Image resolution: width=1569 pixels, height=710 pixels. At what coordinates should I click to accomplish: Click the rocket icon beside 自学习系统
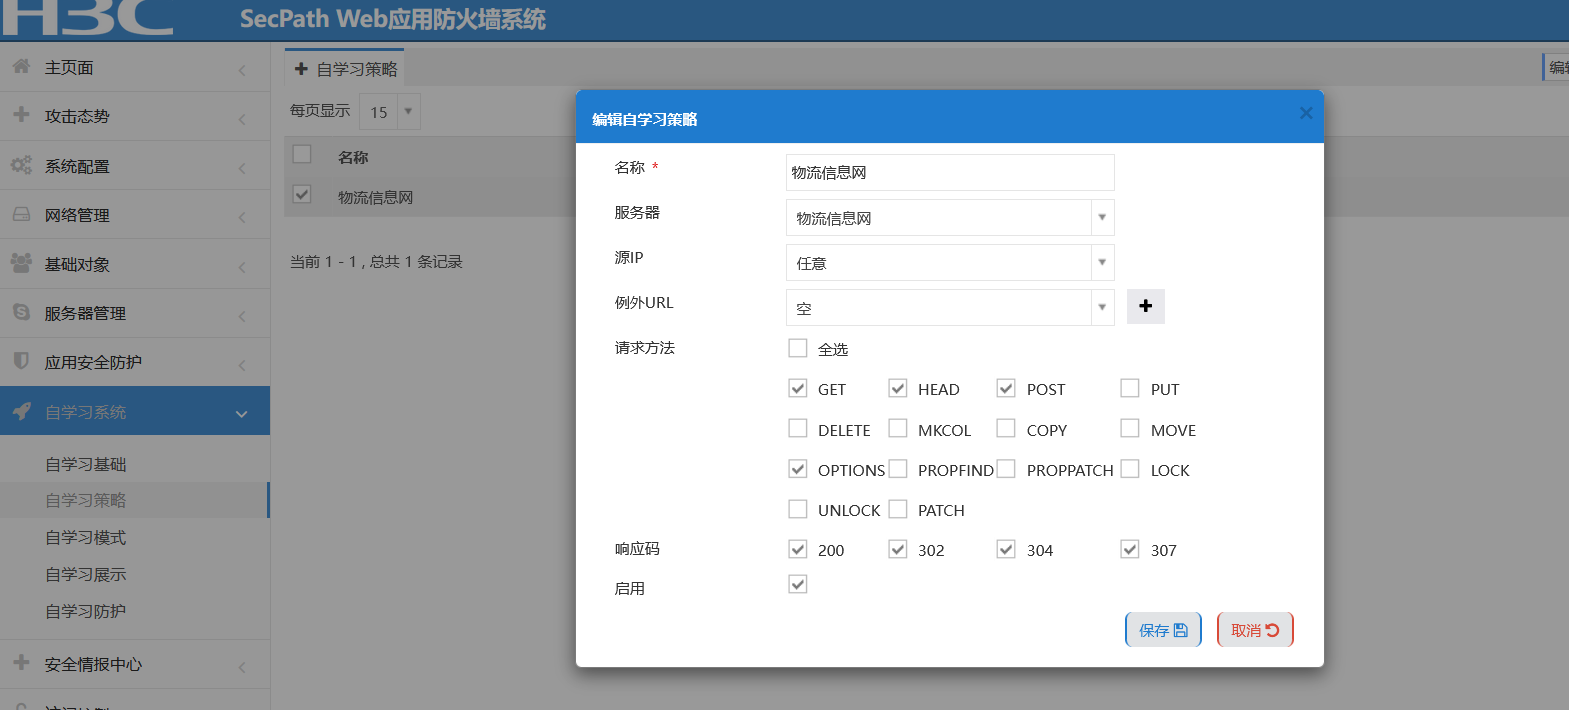pos(21,410)
